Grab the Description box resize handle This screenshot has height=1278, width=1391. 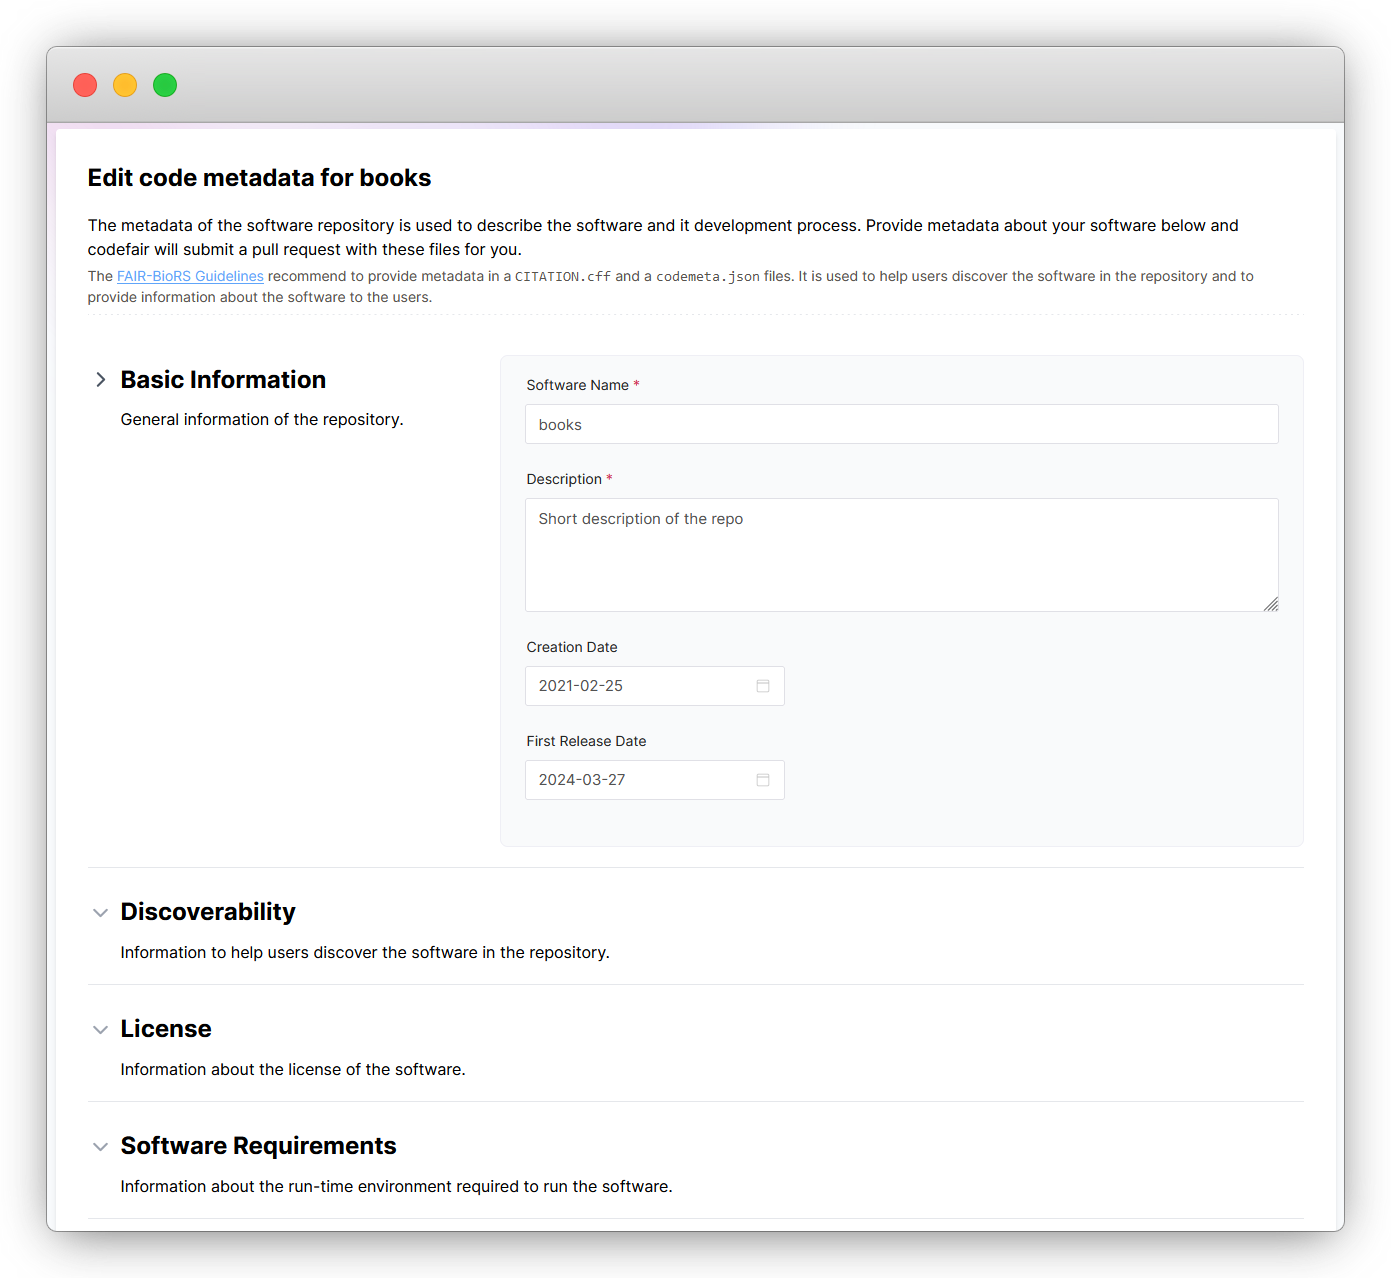pyautogui.click(x=1270, y=604)
